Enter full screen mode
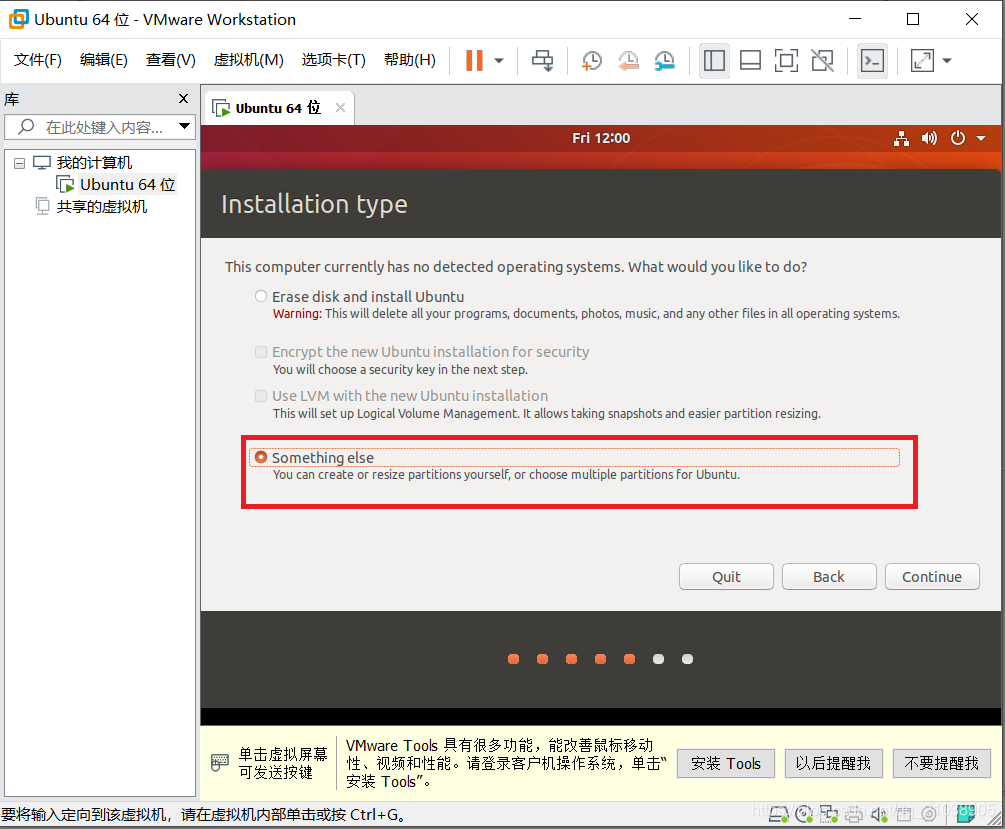The height and width of the screenshot is (829, 1005). coord(786,61)
